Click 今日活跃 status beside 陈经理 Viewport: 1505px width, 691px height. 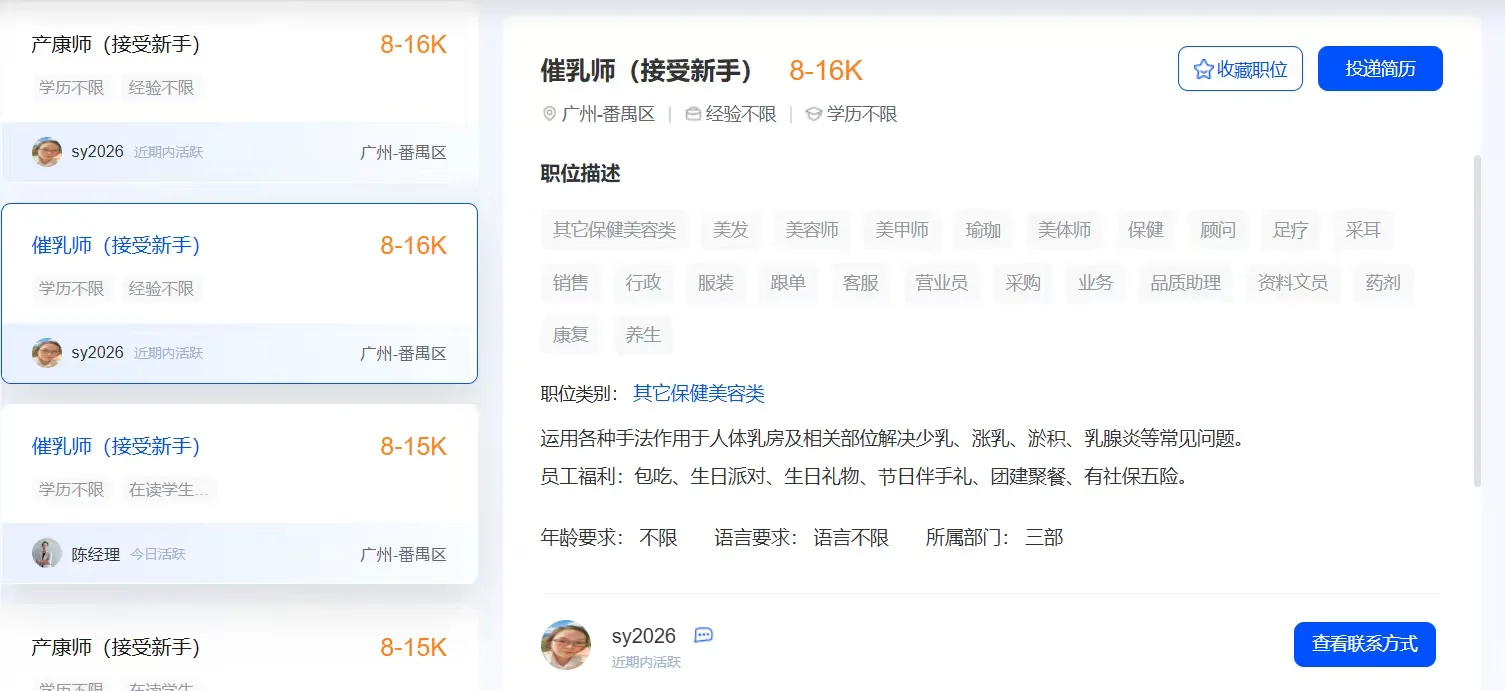158,554
